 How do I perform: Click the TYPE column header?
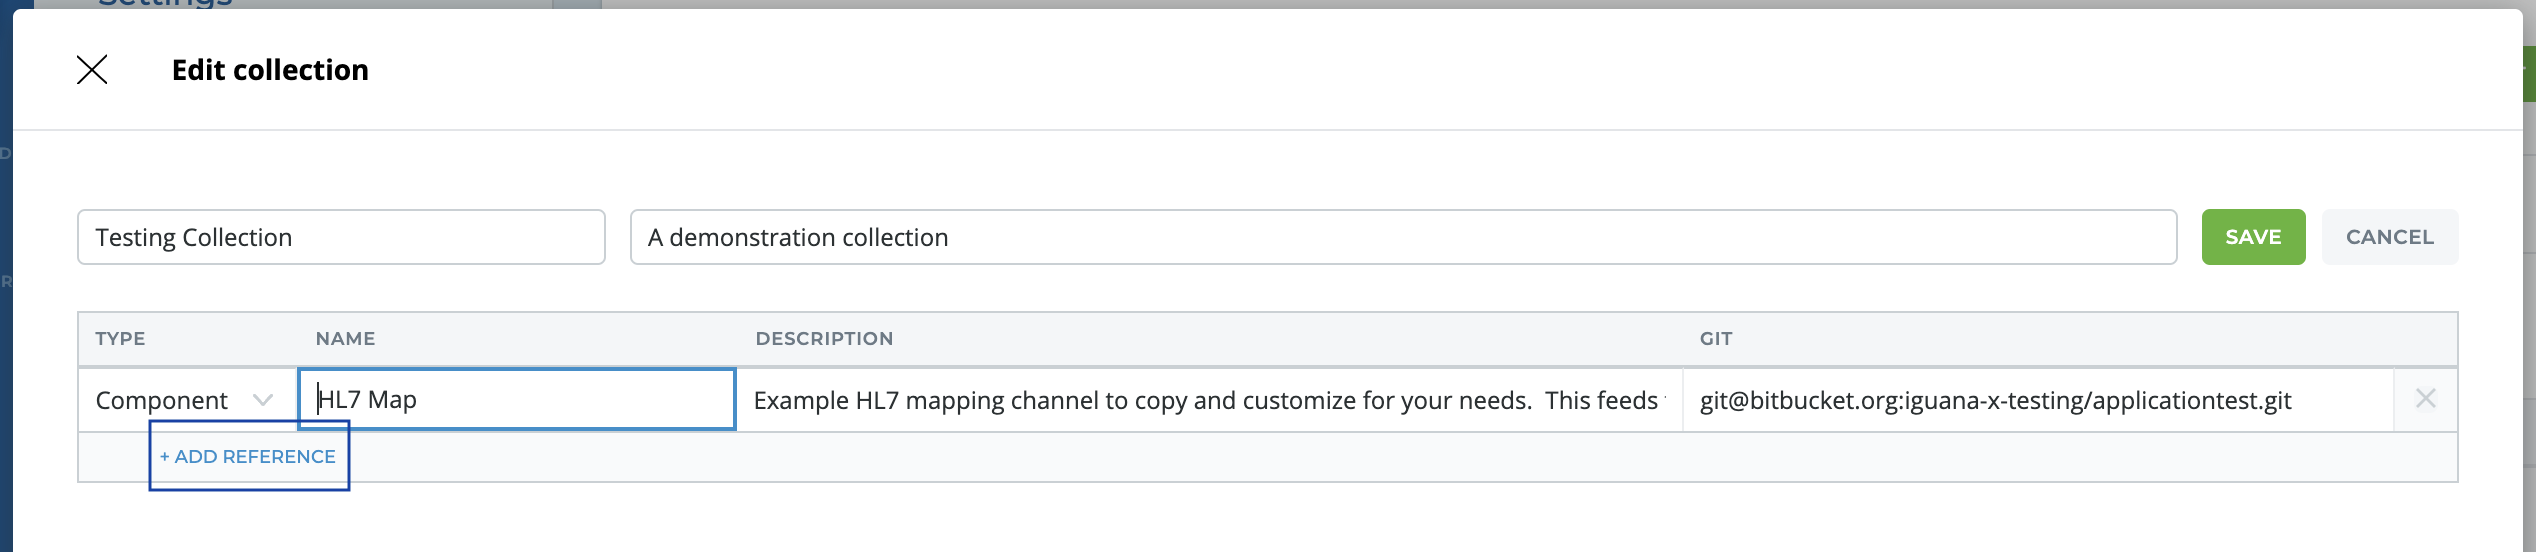120,339
